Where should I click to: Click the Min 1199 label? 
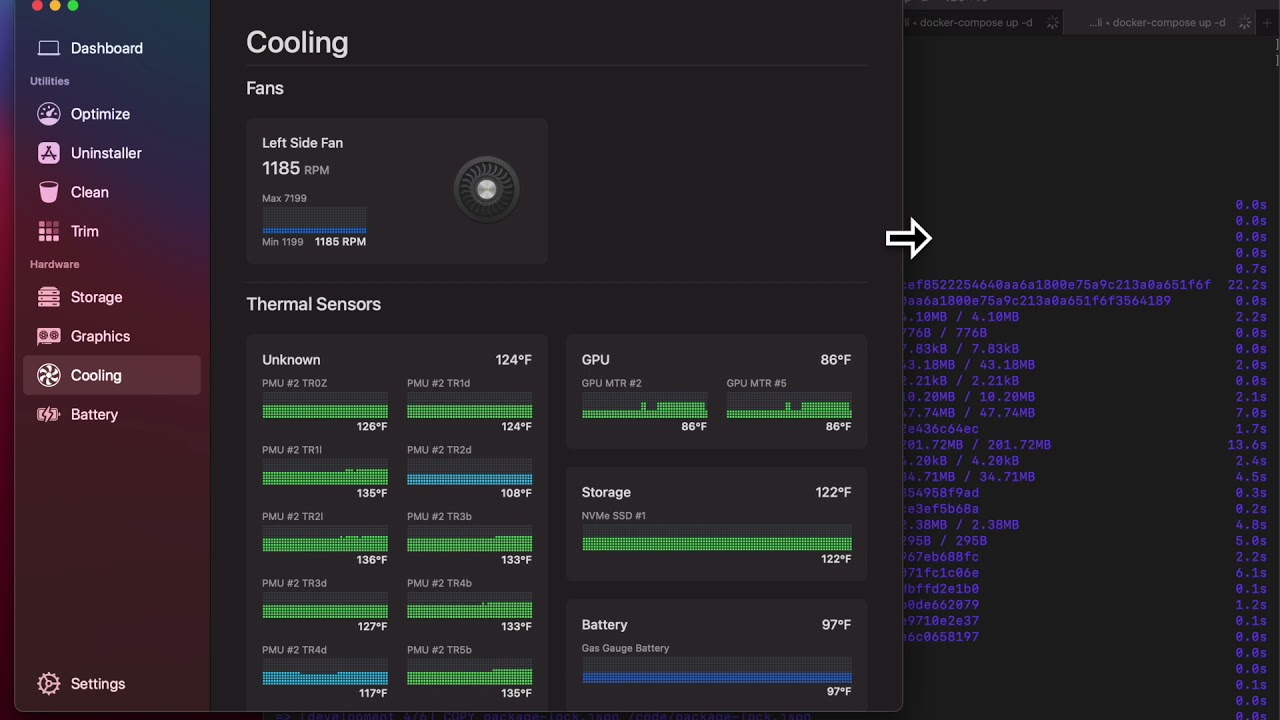tap(283, 242)
